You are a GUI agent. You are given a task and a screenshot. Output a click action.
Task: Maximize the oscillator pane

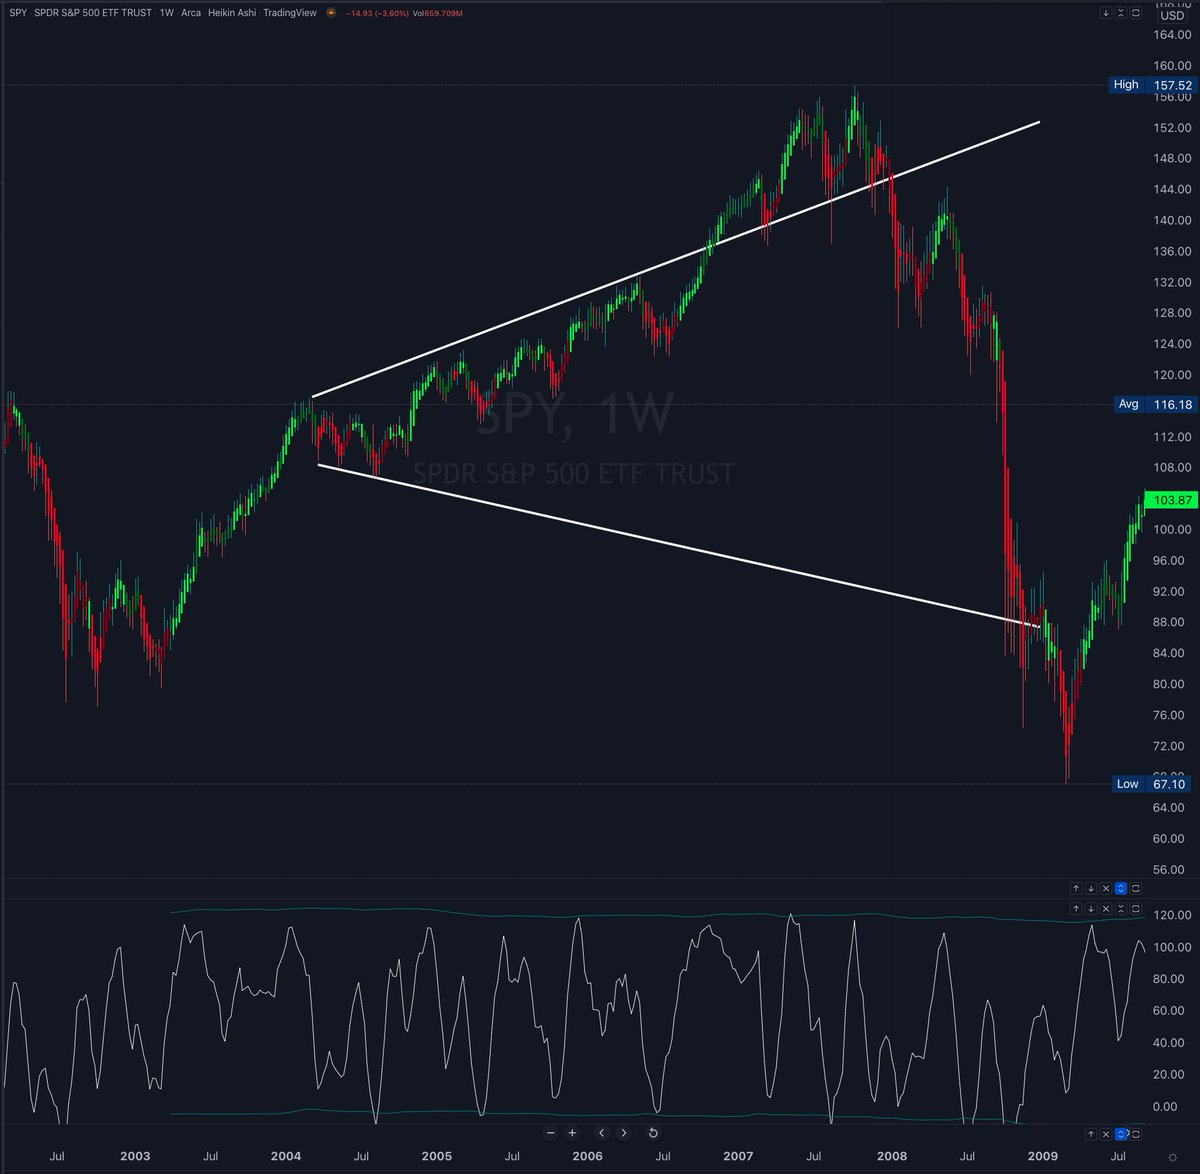pyautogui.click(x=1135, y=909)
